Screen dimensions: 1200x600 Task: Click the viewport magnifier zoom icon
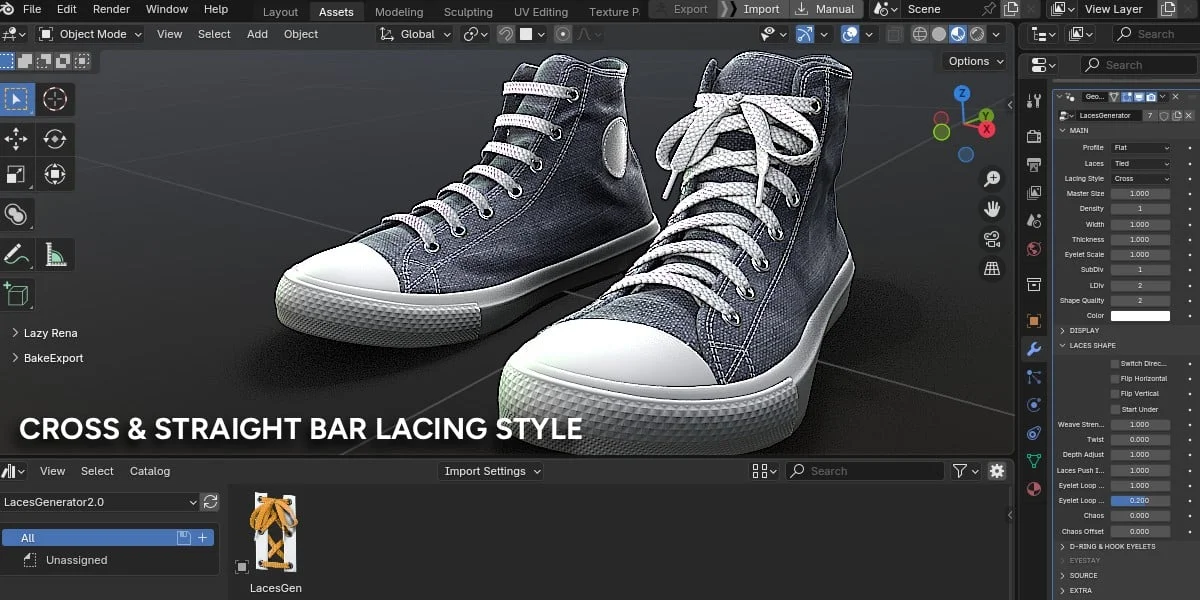coord(993,178)
